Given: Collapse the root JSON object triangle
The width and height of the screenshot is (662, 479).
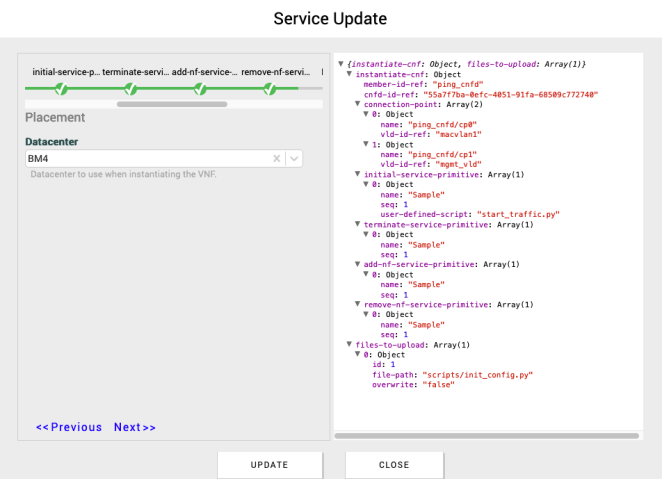Looking at the screenshot, I should pos(341,65).
